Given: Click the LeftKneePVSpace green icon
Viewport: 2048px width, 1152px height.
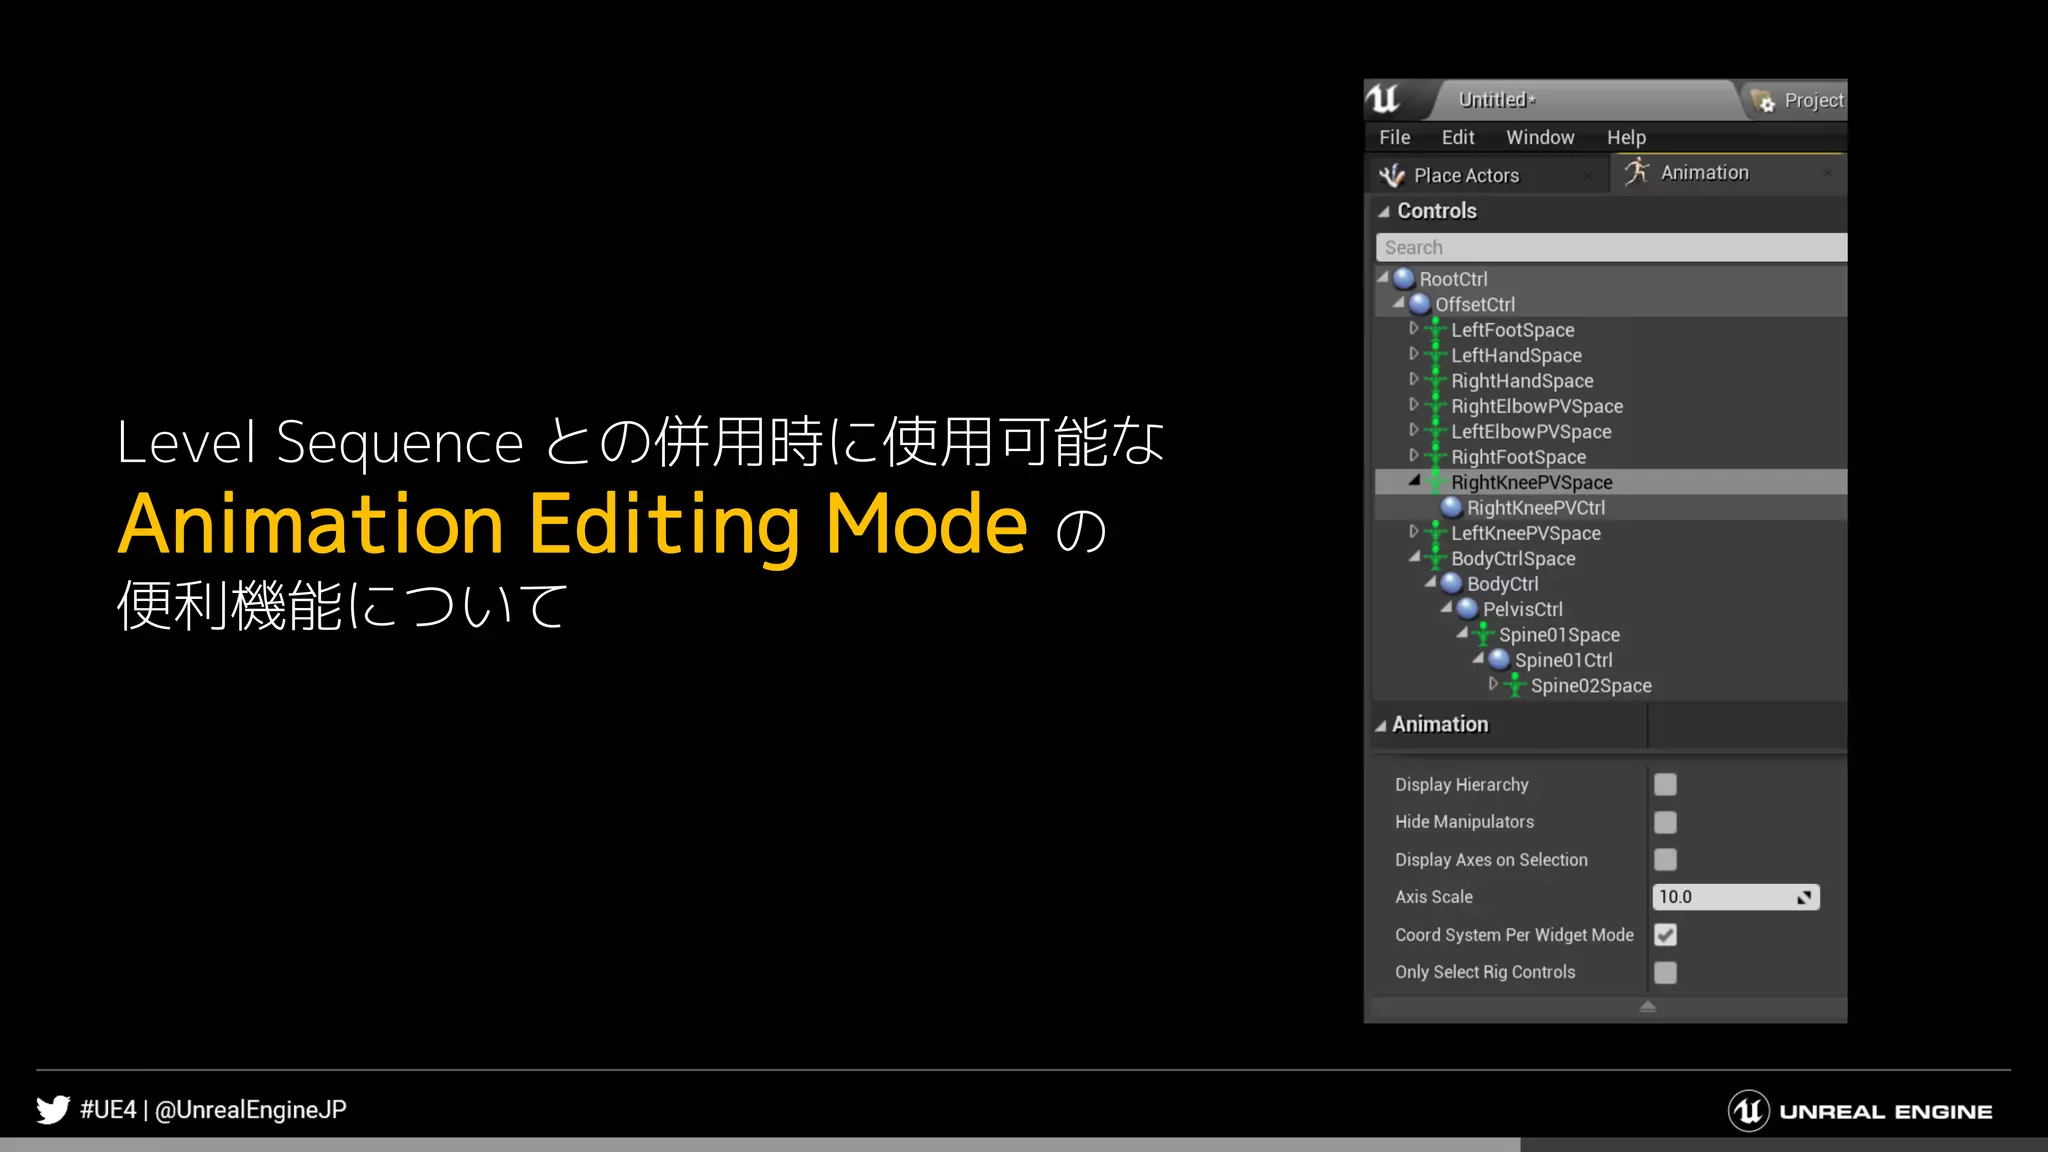Looking at the screenshot, I should point(1436,533).
